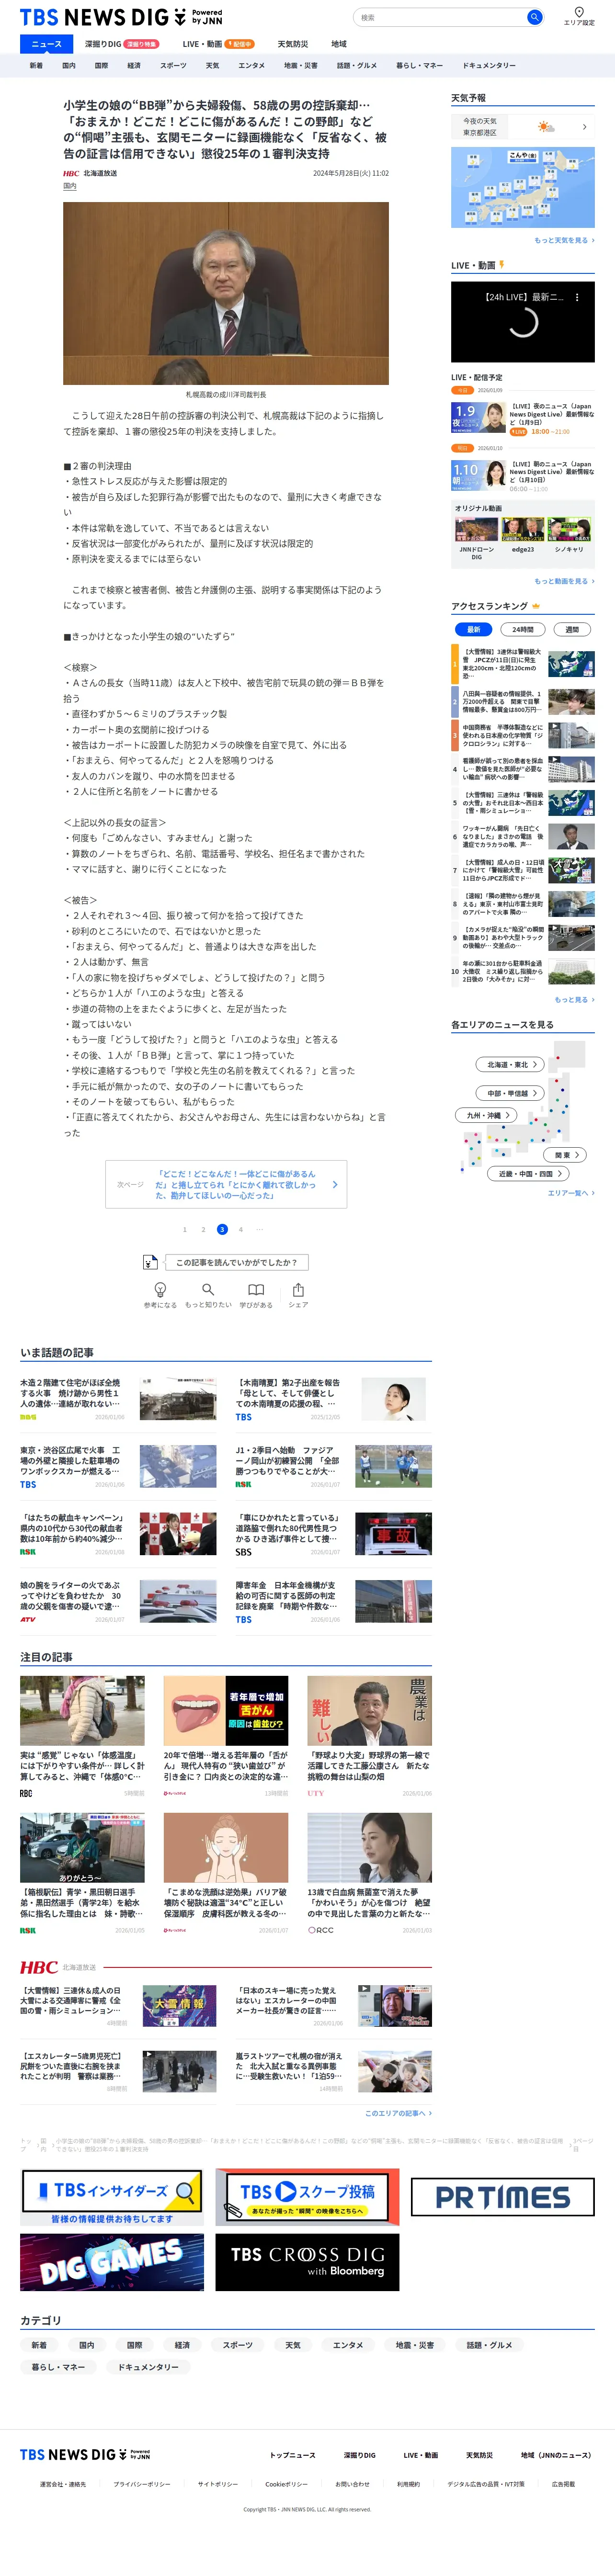The width and height of the screenshot is (615, 2576).
Task: Click footer トップニュース link
Action: (x=292, y=2455)
